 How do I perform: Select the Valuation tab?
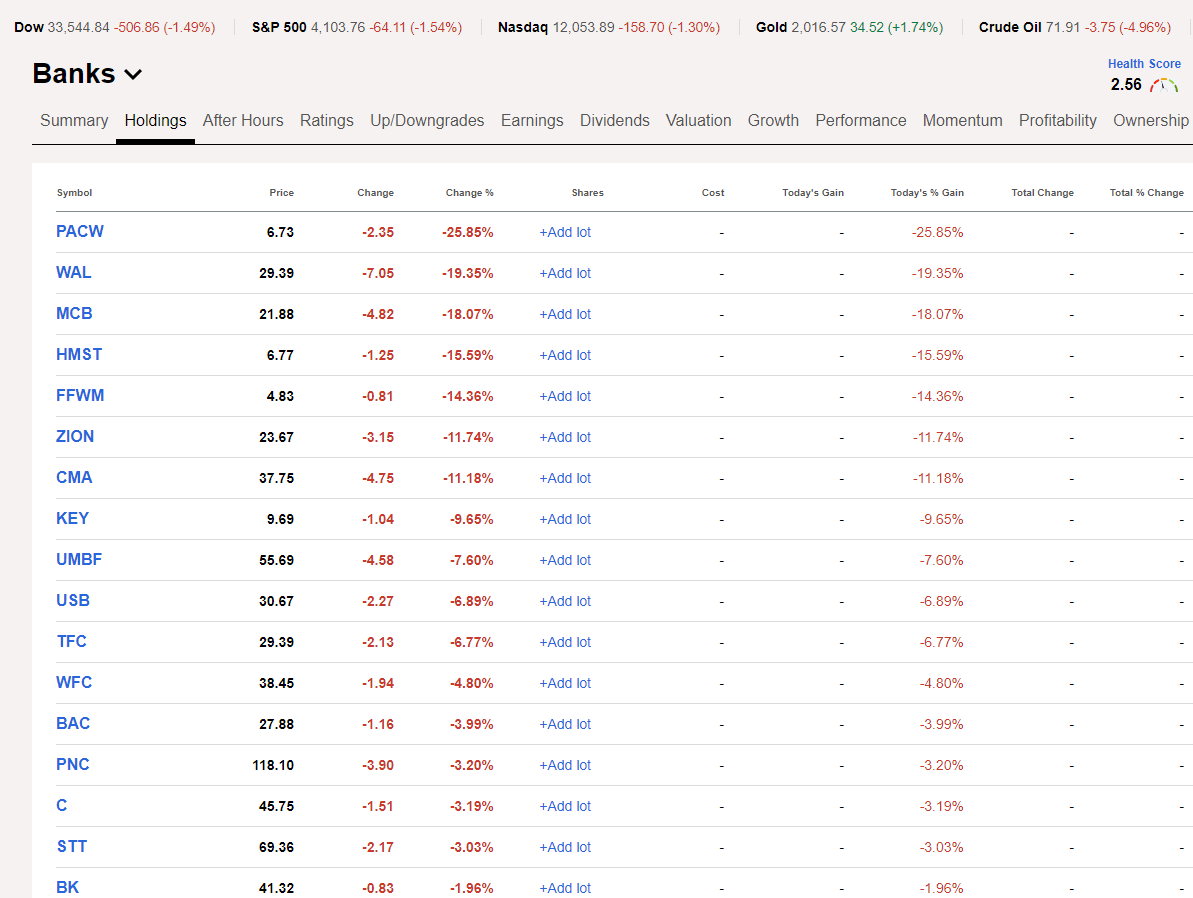point(698,120)
